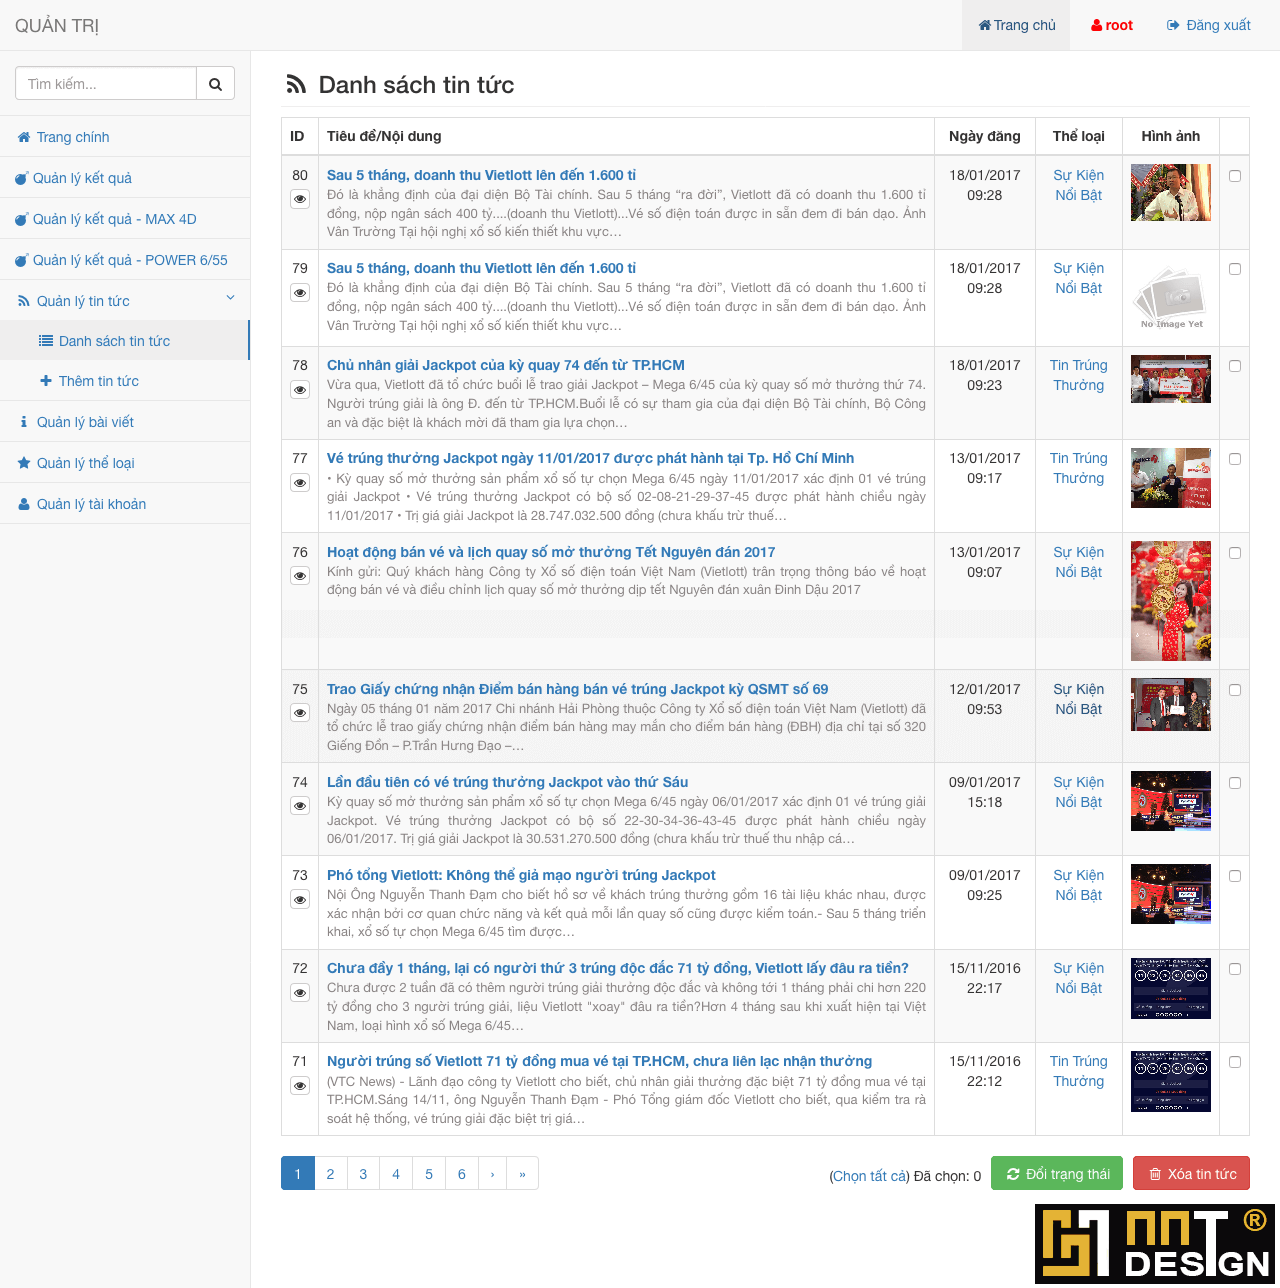Toggle eye visibility for news ID 75
Screen dimensions: 1280x1288
coord(300,712)
